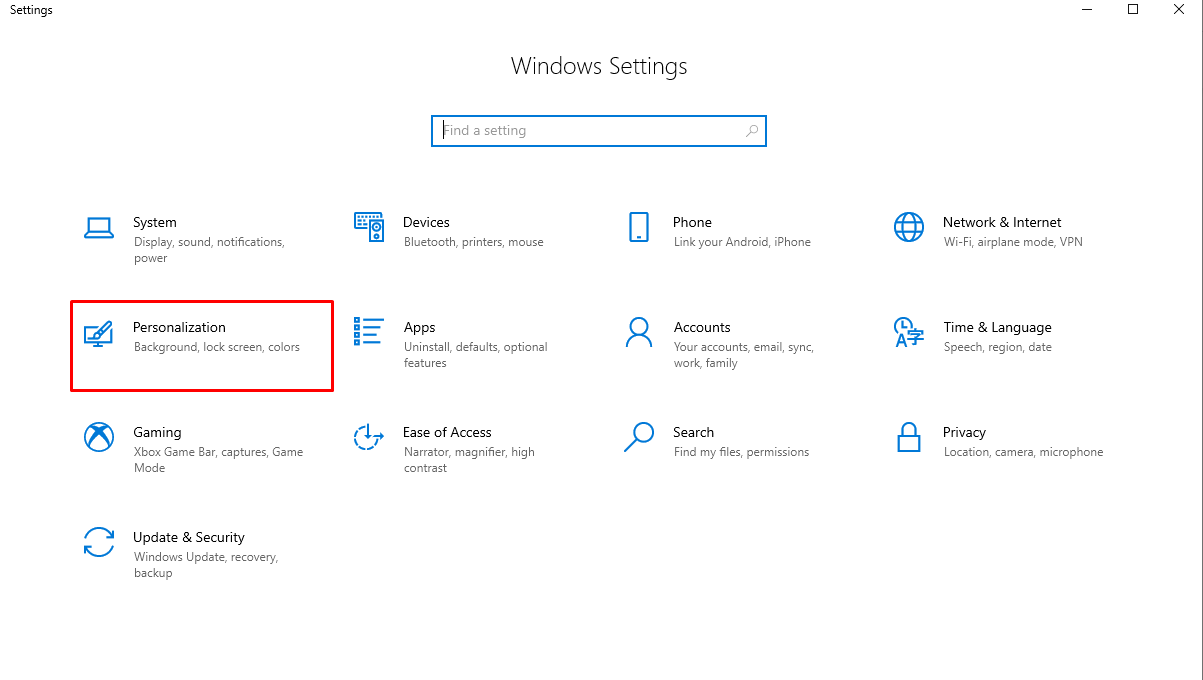Click the Ease of Access icon
Screen dimensions: 1203x680
[x=369, y=437]
